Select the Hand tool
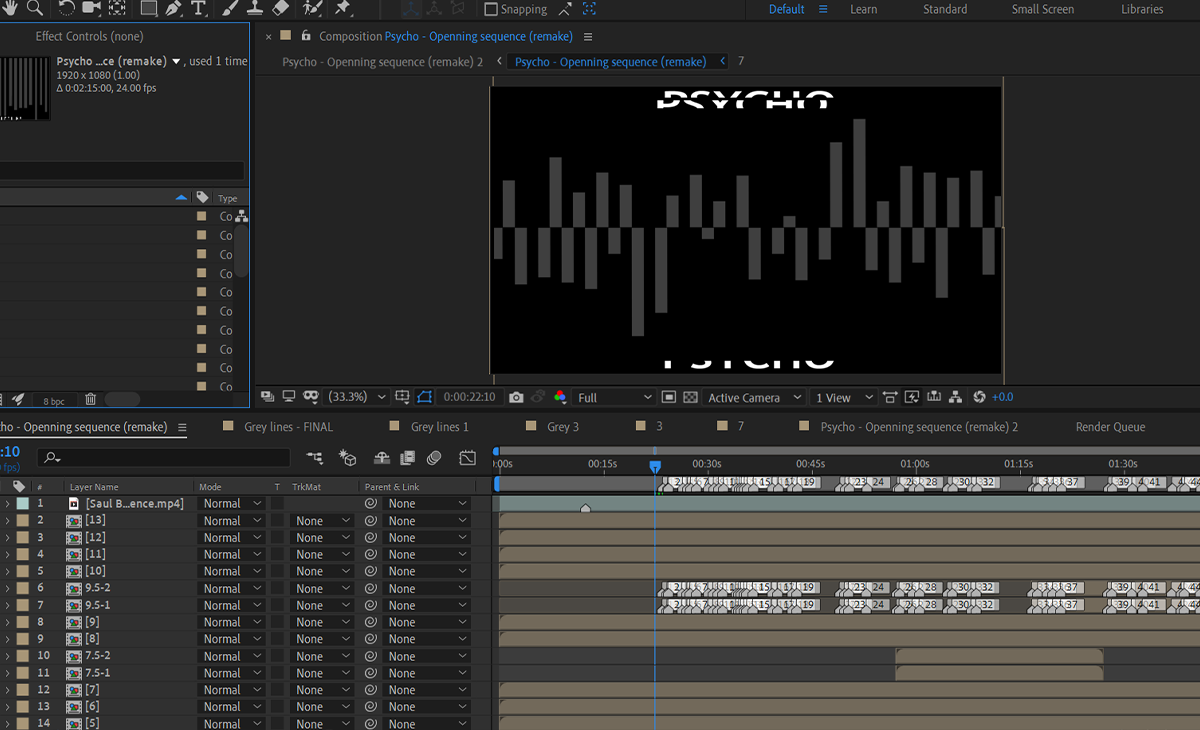1200x730 pixels. click(10, 8)
